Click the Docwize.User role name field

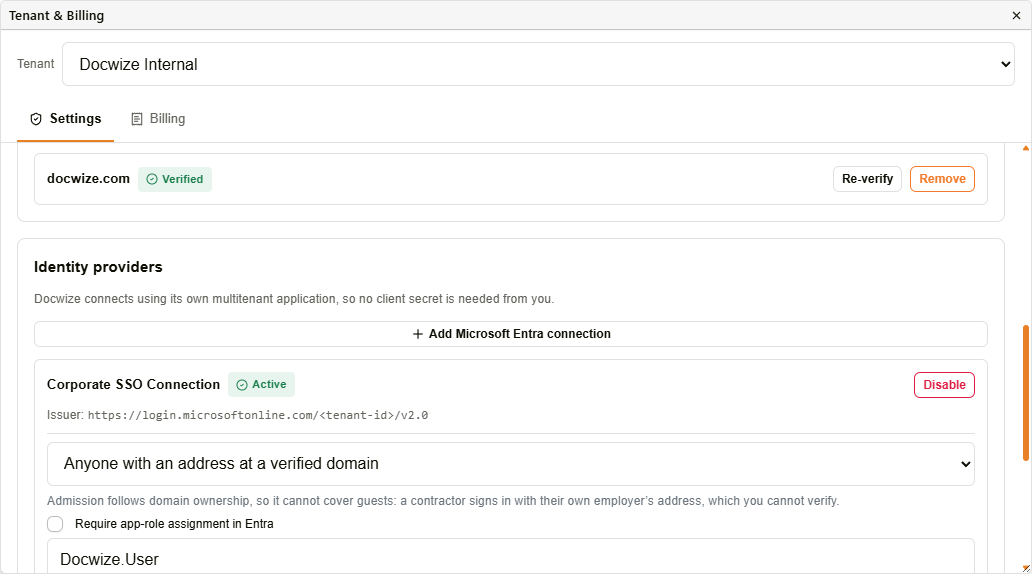[510, 558]
